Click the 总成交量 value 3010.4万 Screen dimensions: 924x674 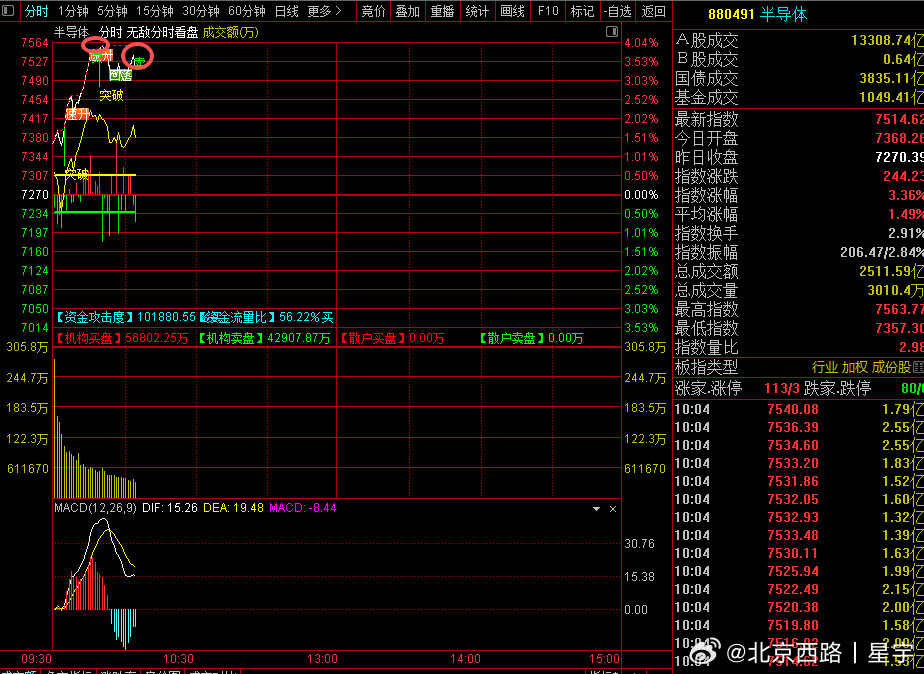(x=895, y=290)
